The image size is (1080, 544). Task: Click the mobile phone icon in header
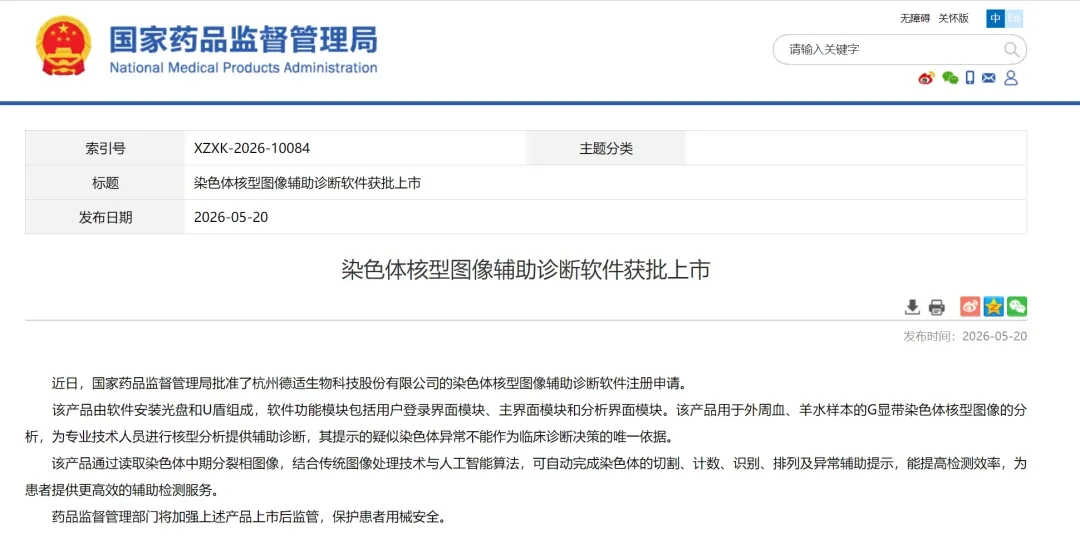click(970, 78)
